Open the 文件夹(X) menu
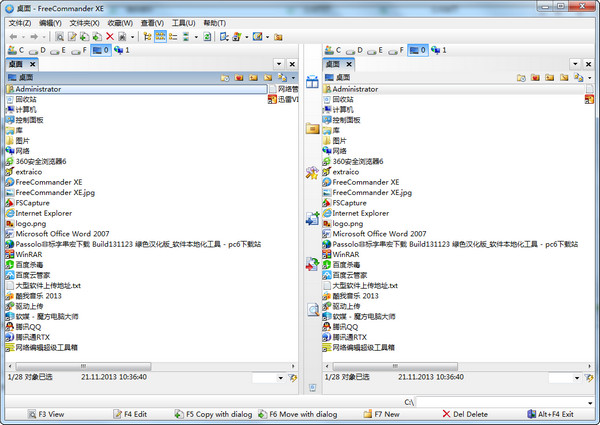This screenshot has width=600, height=425. pyautogui.click(x=85, y=23)
